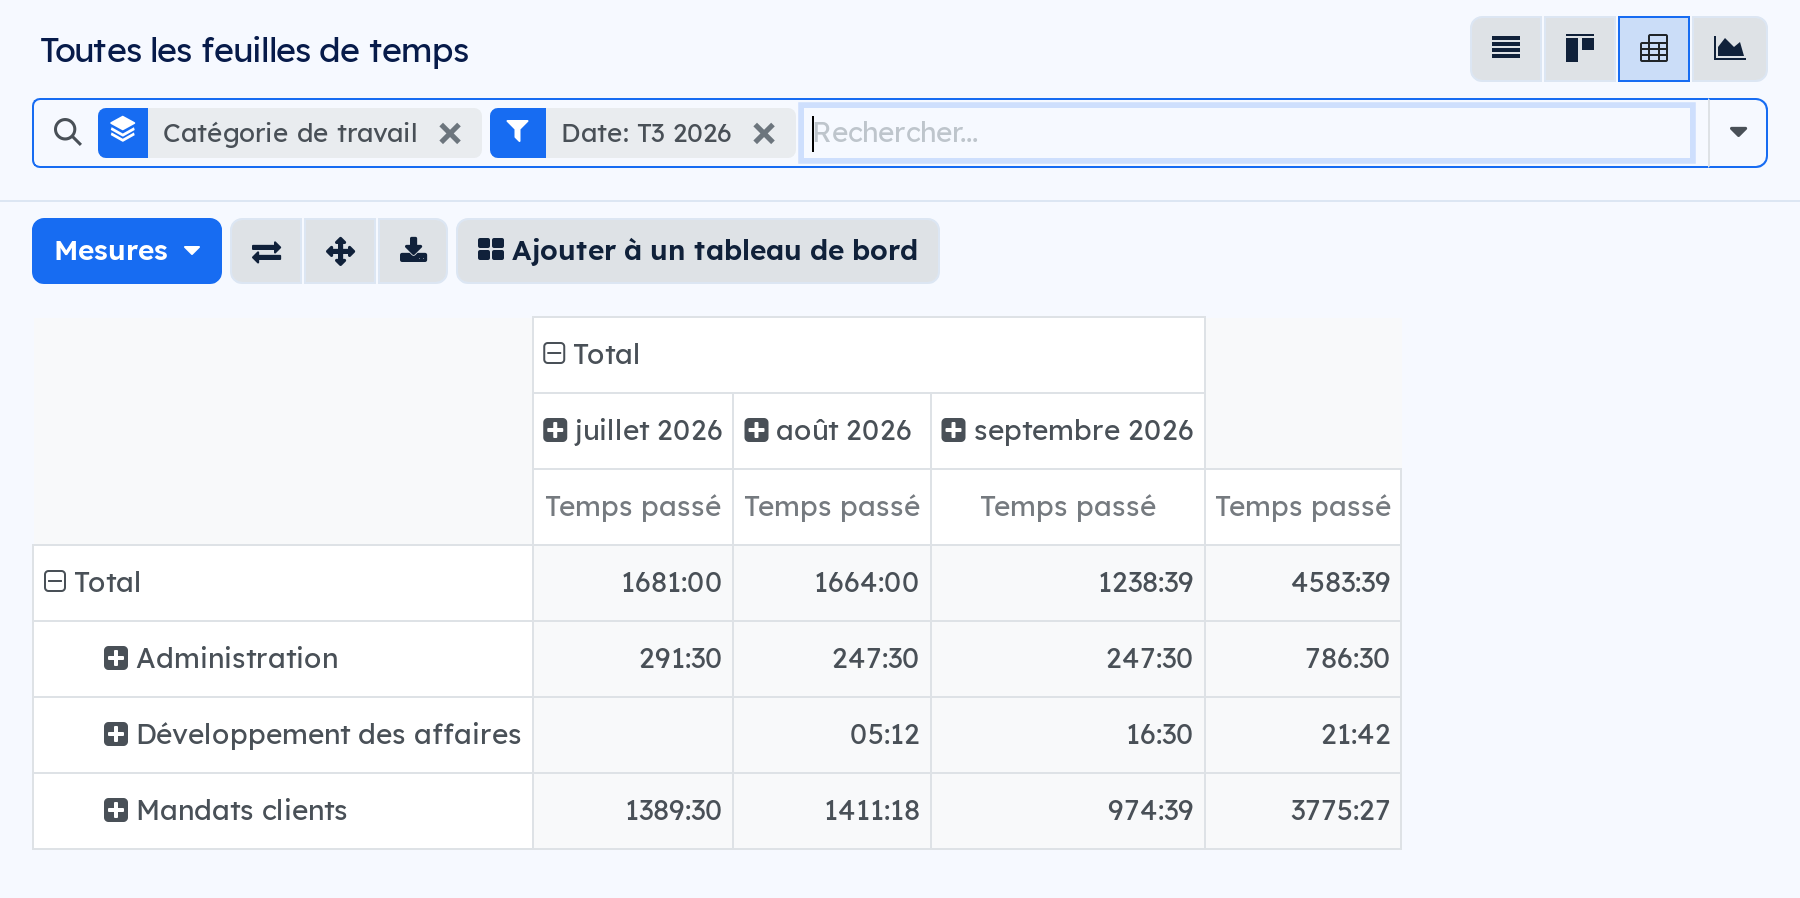
Task: Click the Mandats clients total 3775:27
Action: point(1303,811)
